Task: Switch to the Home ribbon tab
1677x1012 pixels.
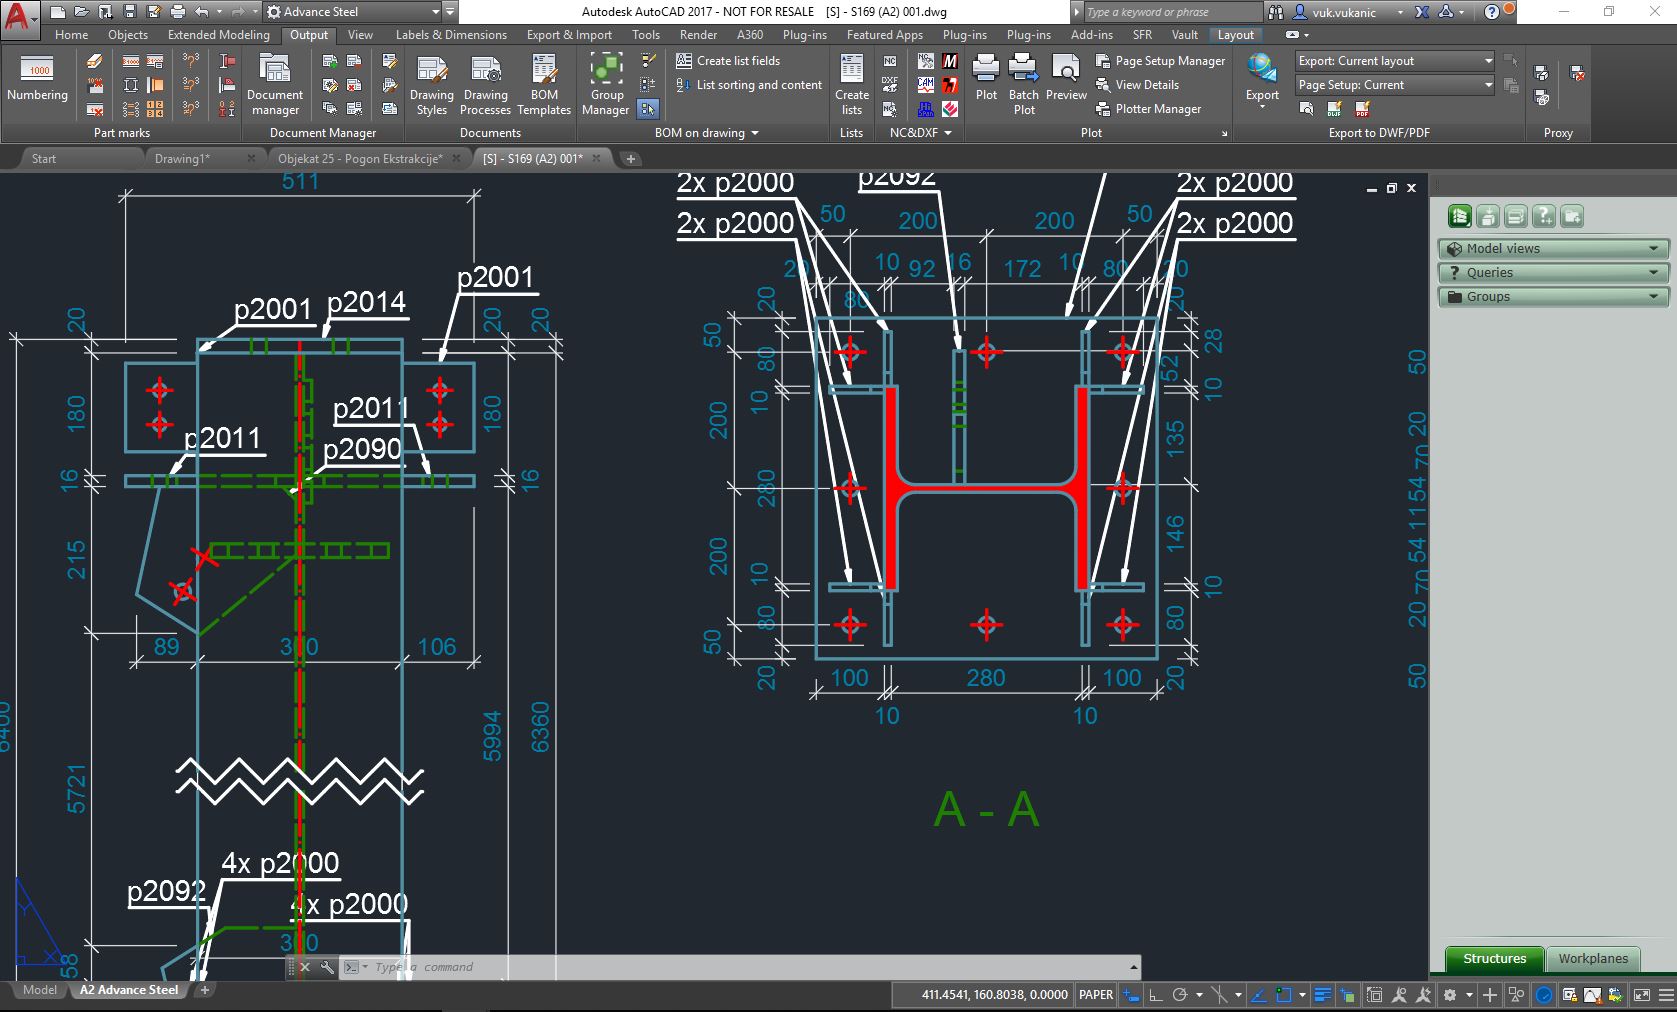Action: pyautogui.click(x=71, y=34)
